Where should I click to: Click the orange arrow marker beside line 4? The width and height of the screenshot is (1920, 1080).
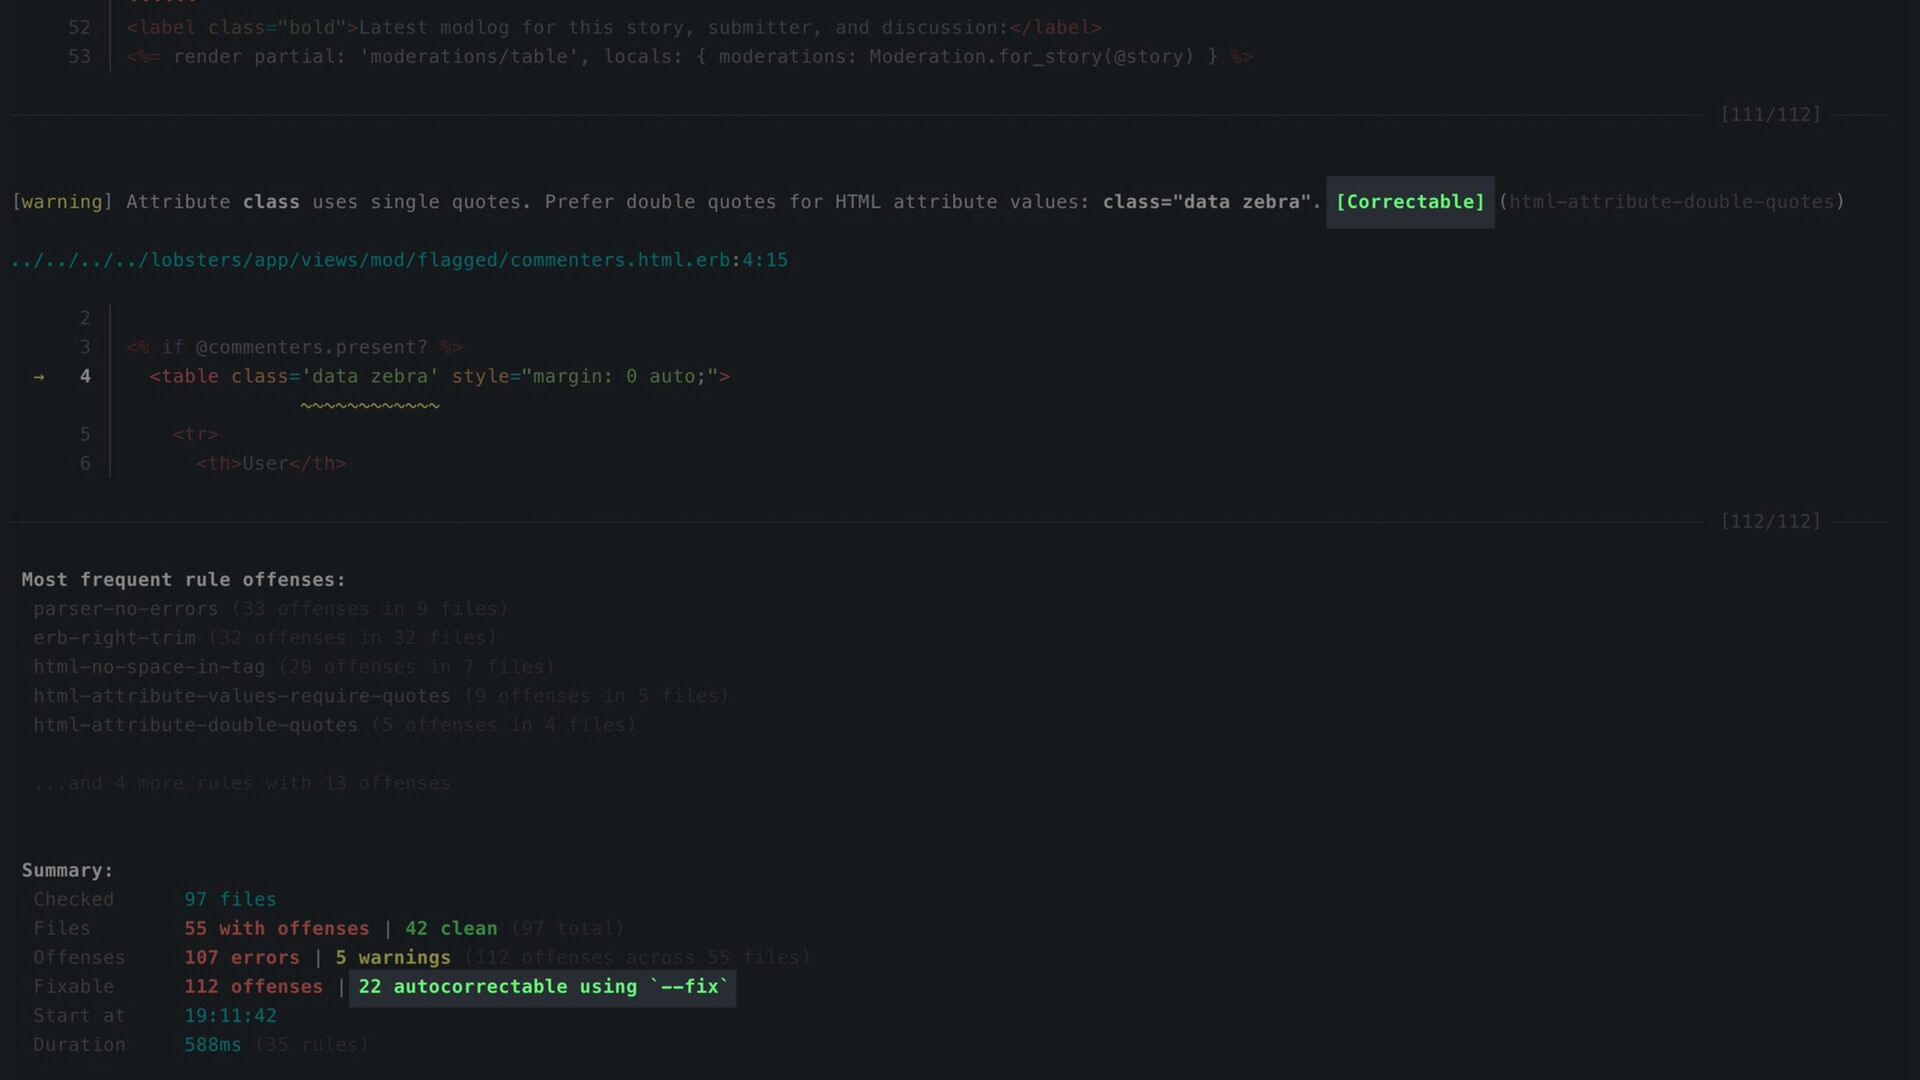[39, 377]
